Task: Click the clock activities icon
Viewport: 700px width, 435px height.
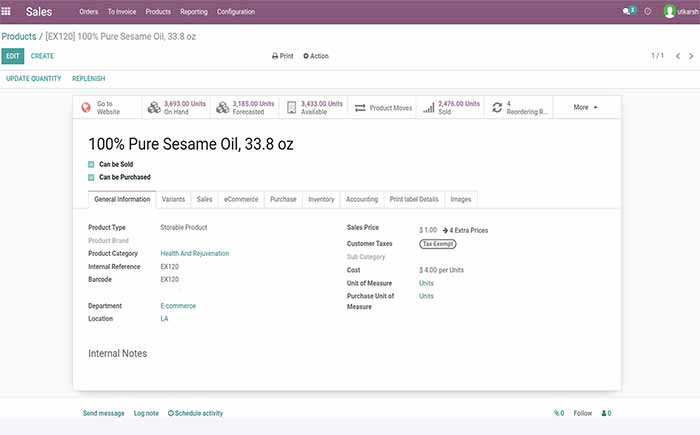Action: click(648, 12)
